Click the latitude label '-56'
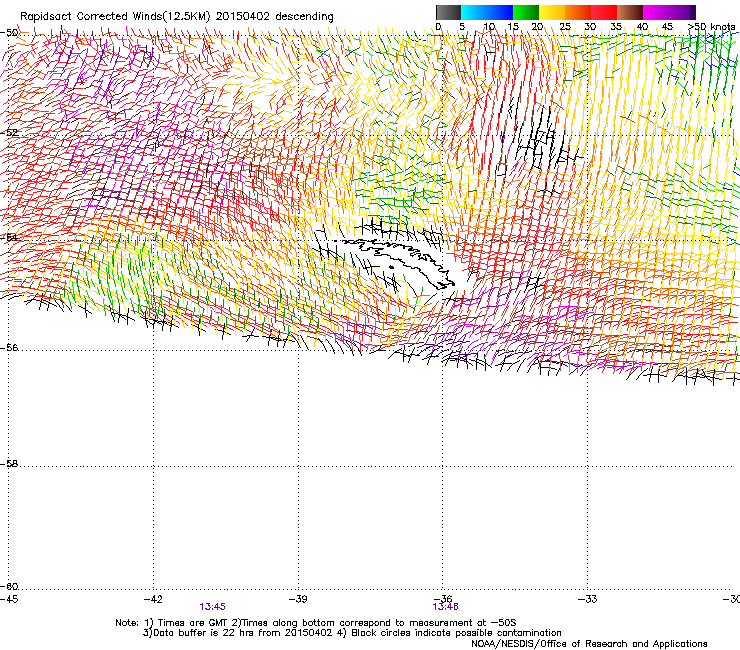Viewport: 740px width, 650px height. coord(9,348)
